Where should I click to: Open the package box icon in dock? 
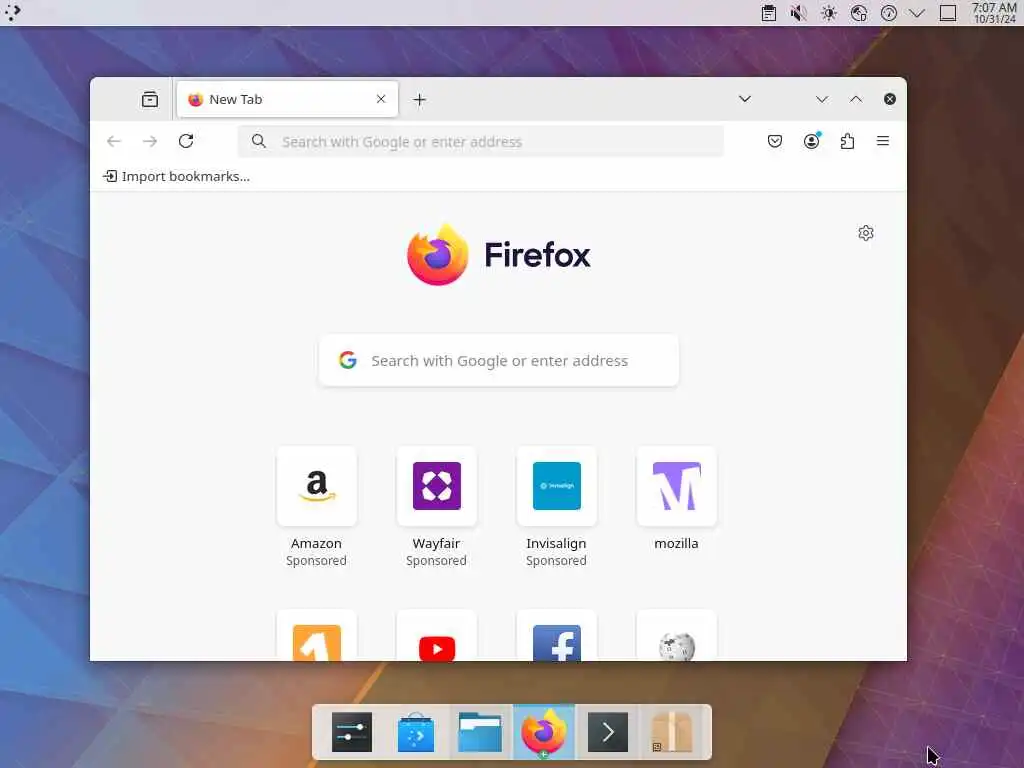click(672, 732)
